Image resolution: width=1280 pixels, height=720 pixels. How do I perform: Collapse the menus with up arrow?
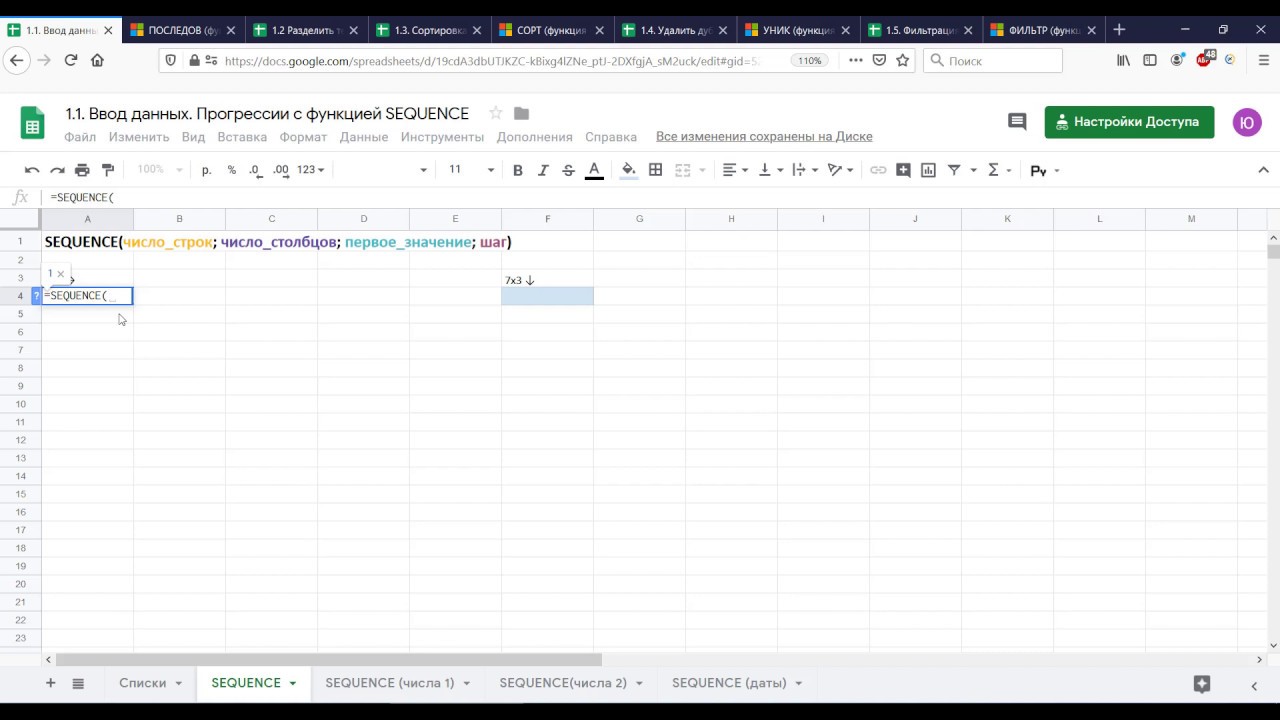(x=1263, y=170)
